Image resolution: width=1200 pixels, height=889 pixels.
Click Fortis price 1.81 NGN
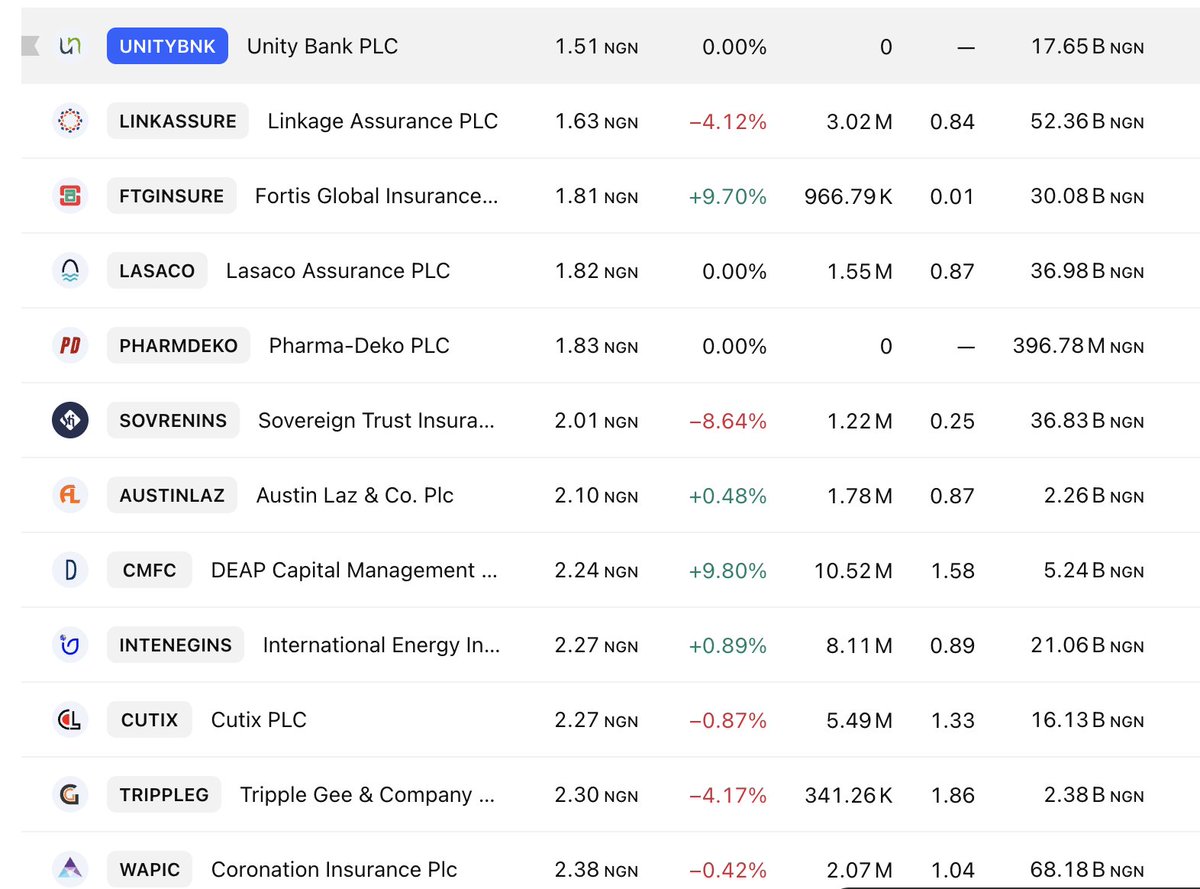596,197
